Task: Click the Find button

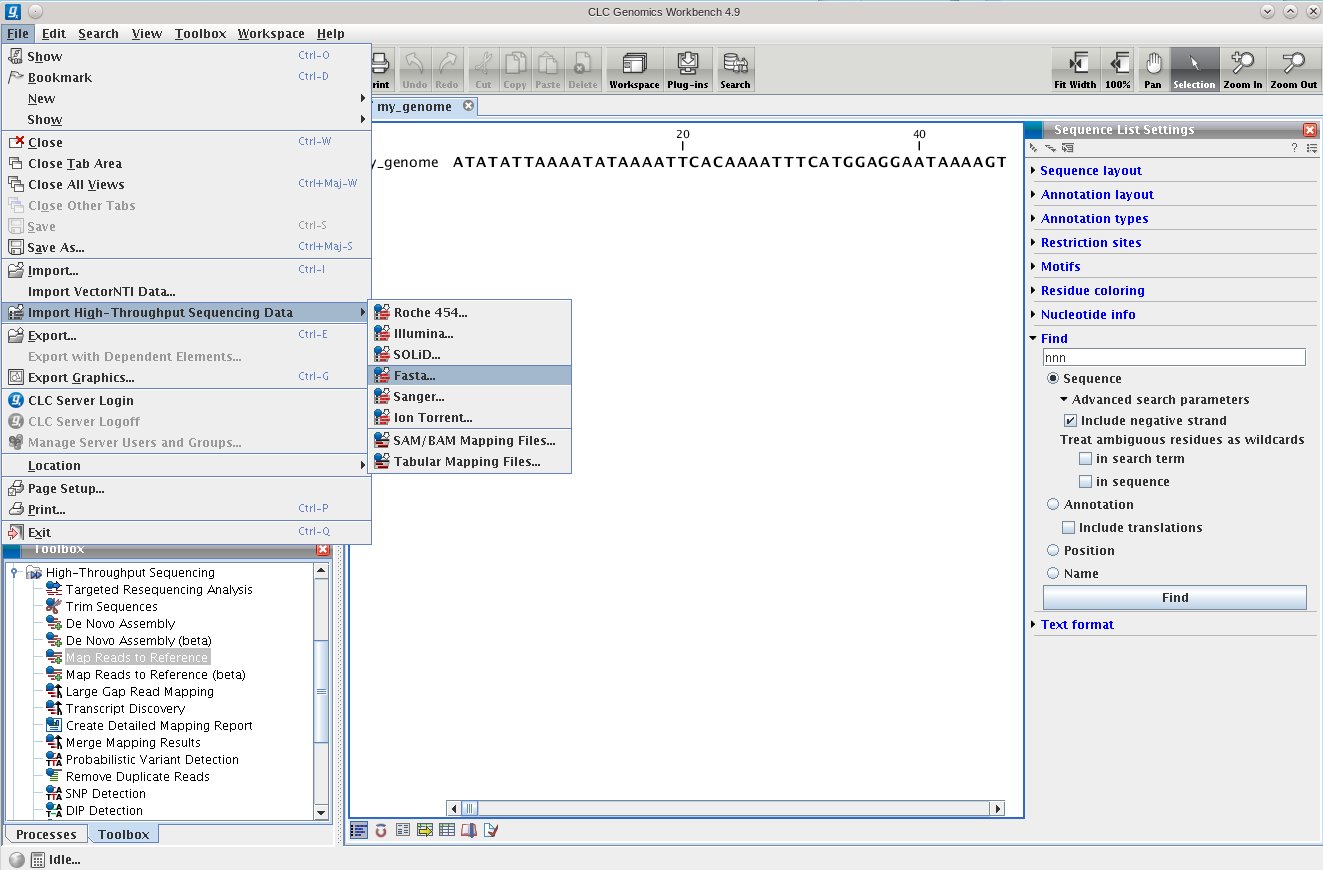Action: click(1175, 598)
